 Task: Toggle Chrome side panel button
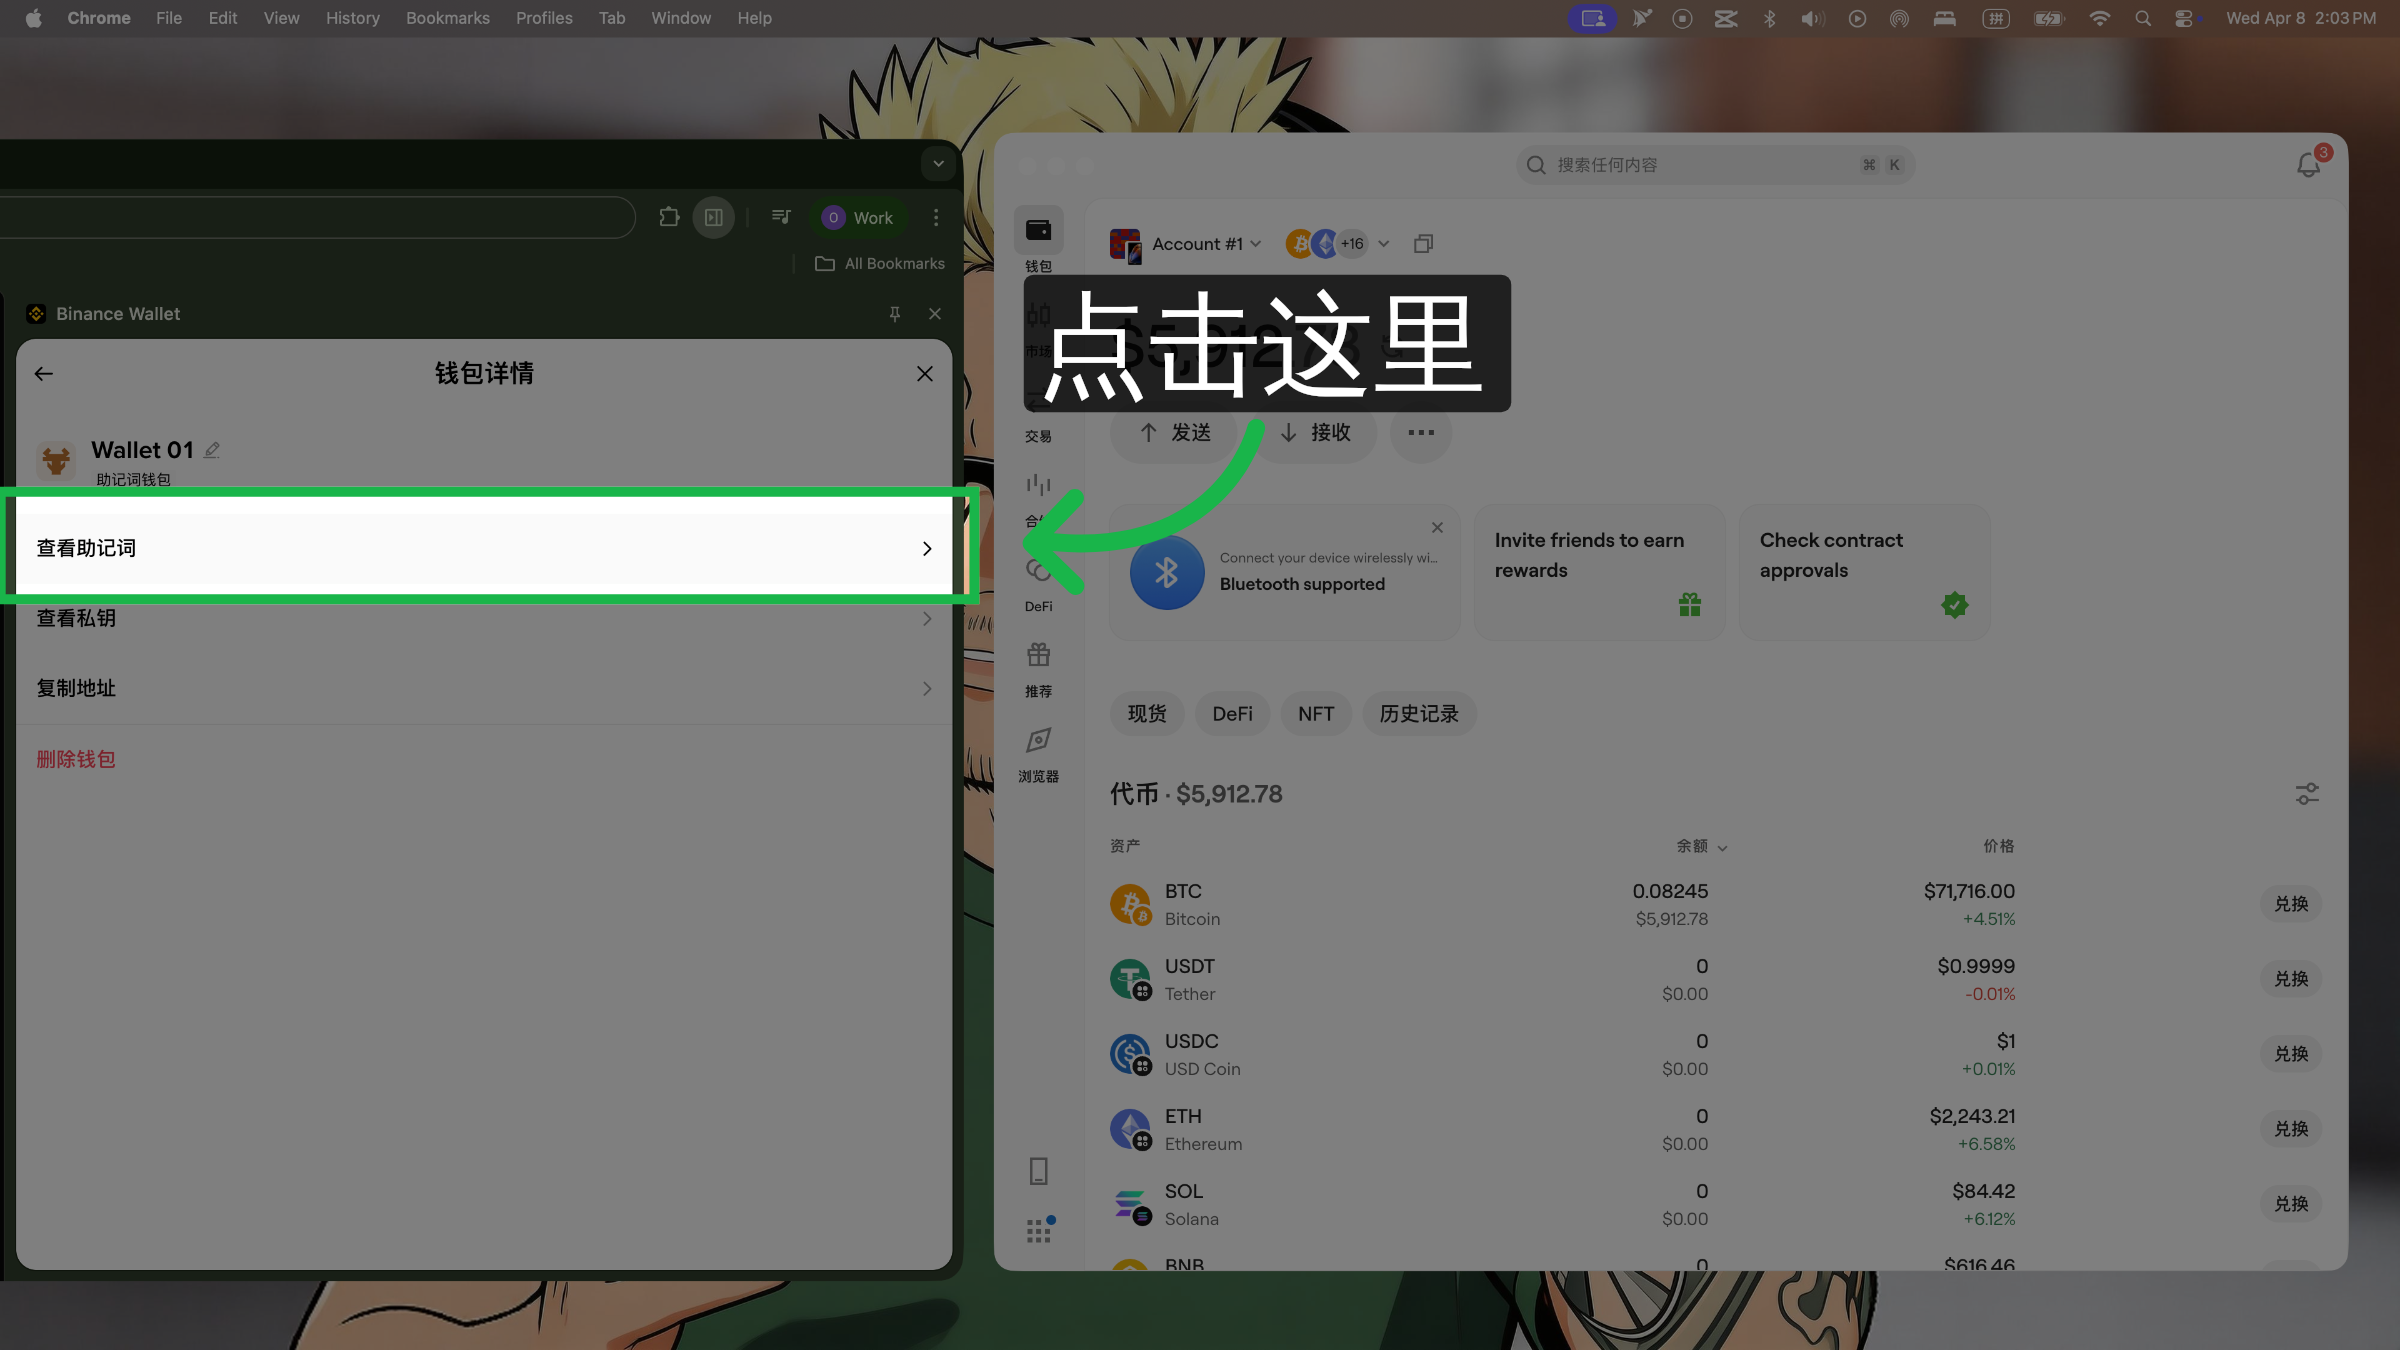click(x=714, y=217)
